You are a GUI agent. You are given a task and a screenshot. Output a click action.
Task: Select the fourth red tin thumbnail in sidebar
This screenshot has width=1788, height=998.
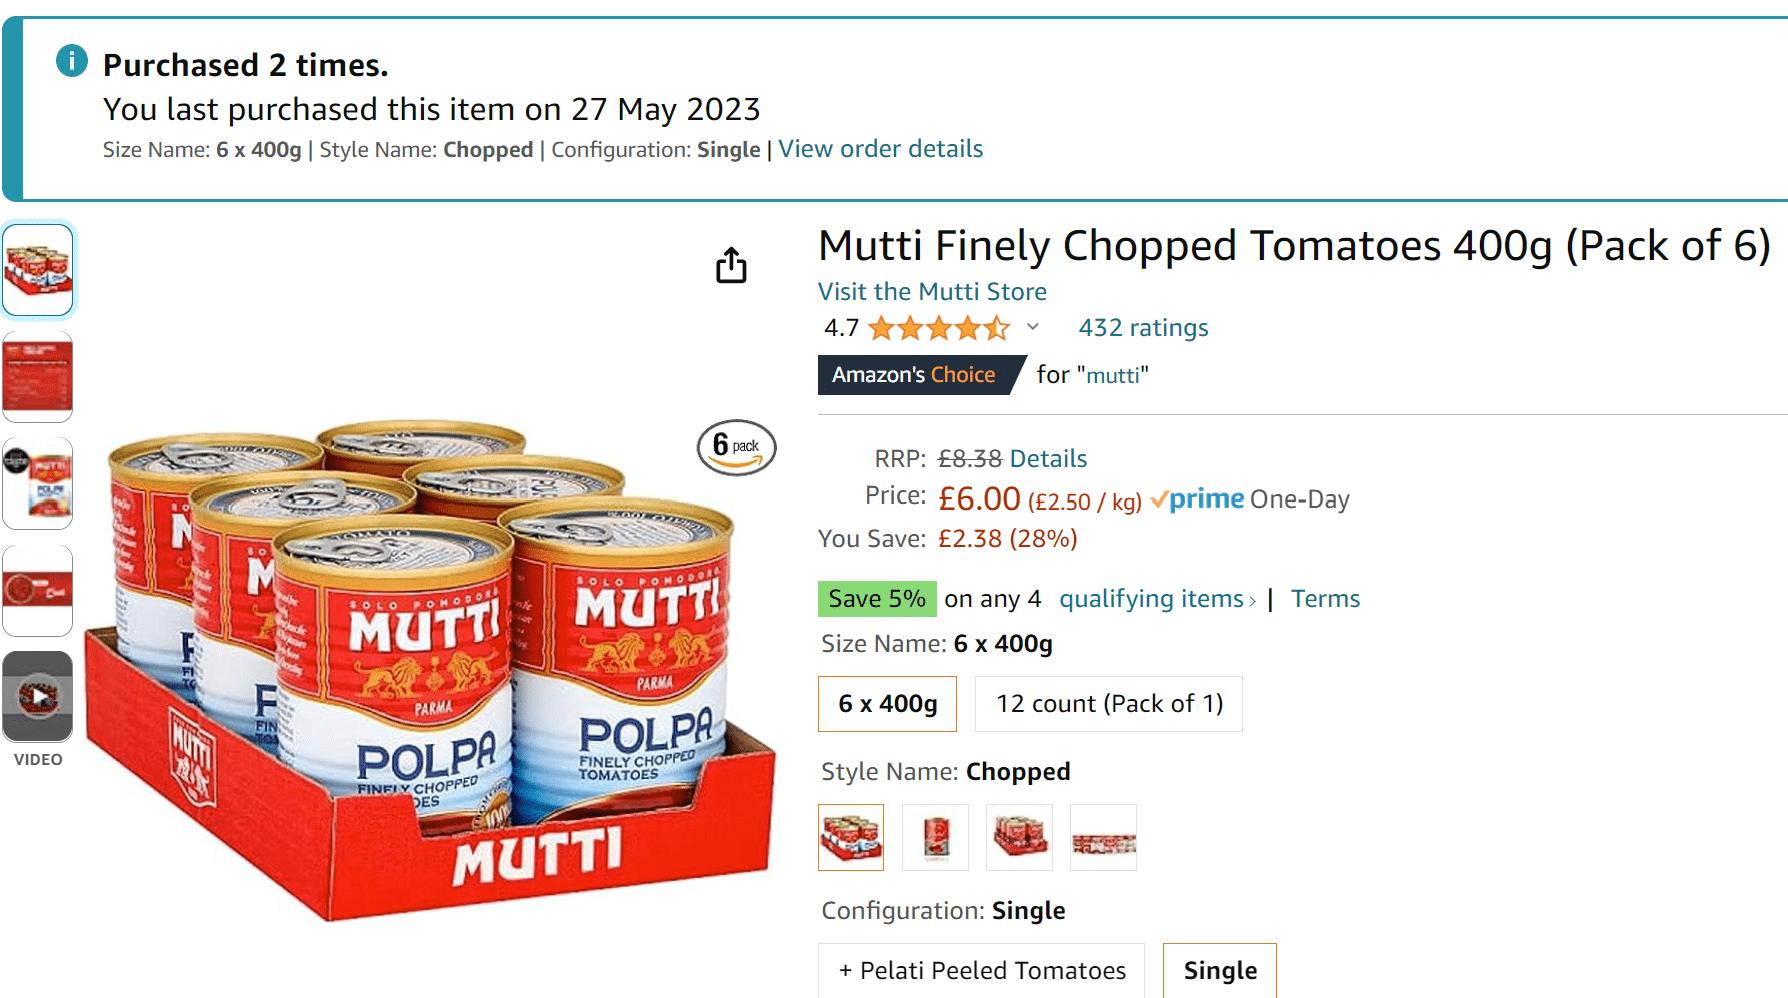[x=38, y=591]
